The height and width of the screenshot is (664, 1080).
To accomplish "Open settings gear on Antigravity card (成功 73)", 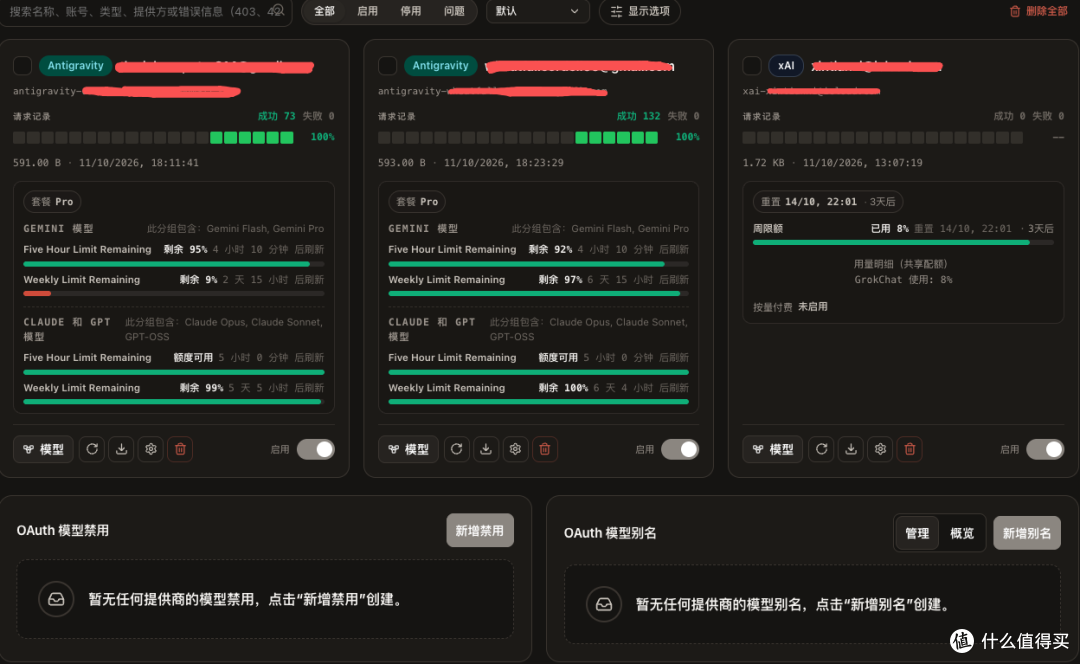I will click(151, 449).
